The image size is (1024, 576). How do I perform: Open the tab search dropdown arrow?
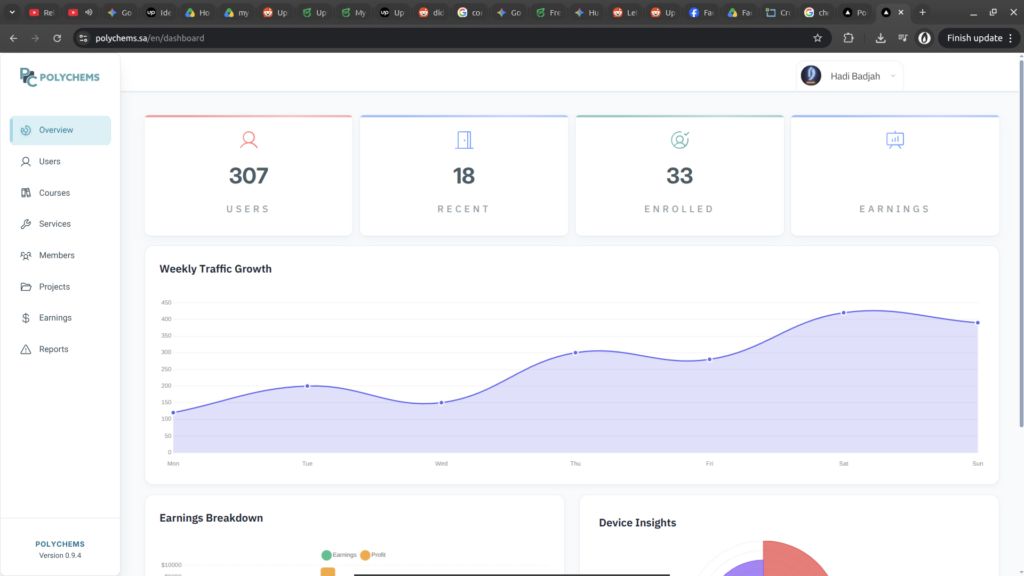coord(12,12)
